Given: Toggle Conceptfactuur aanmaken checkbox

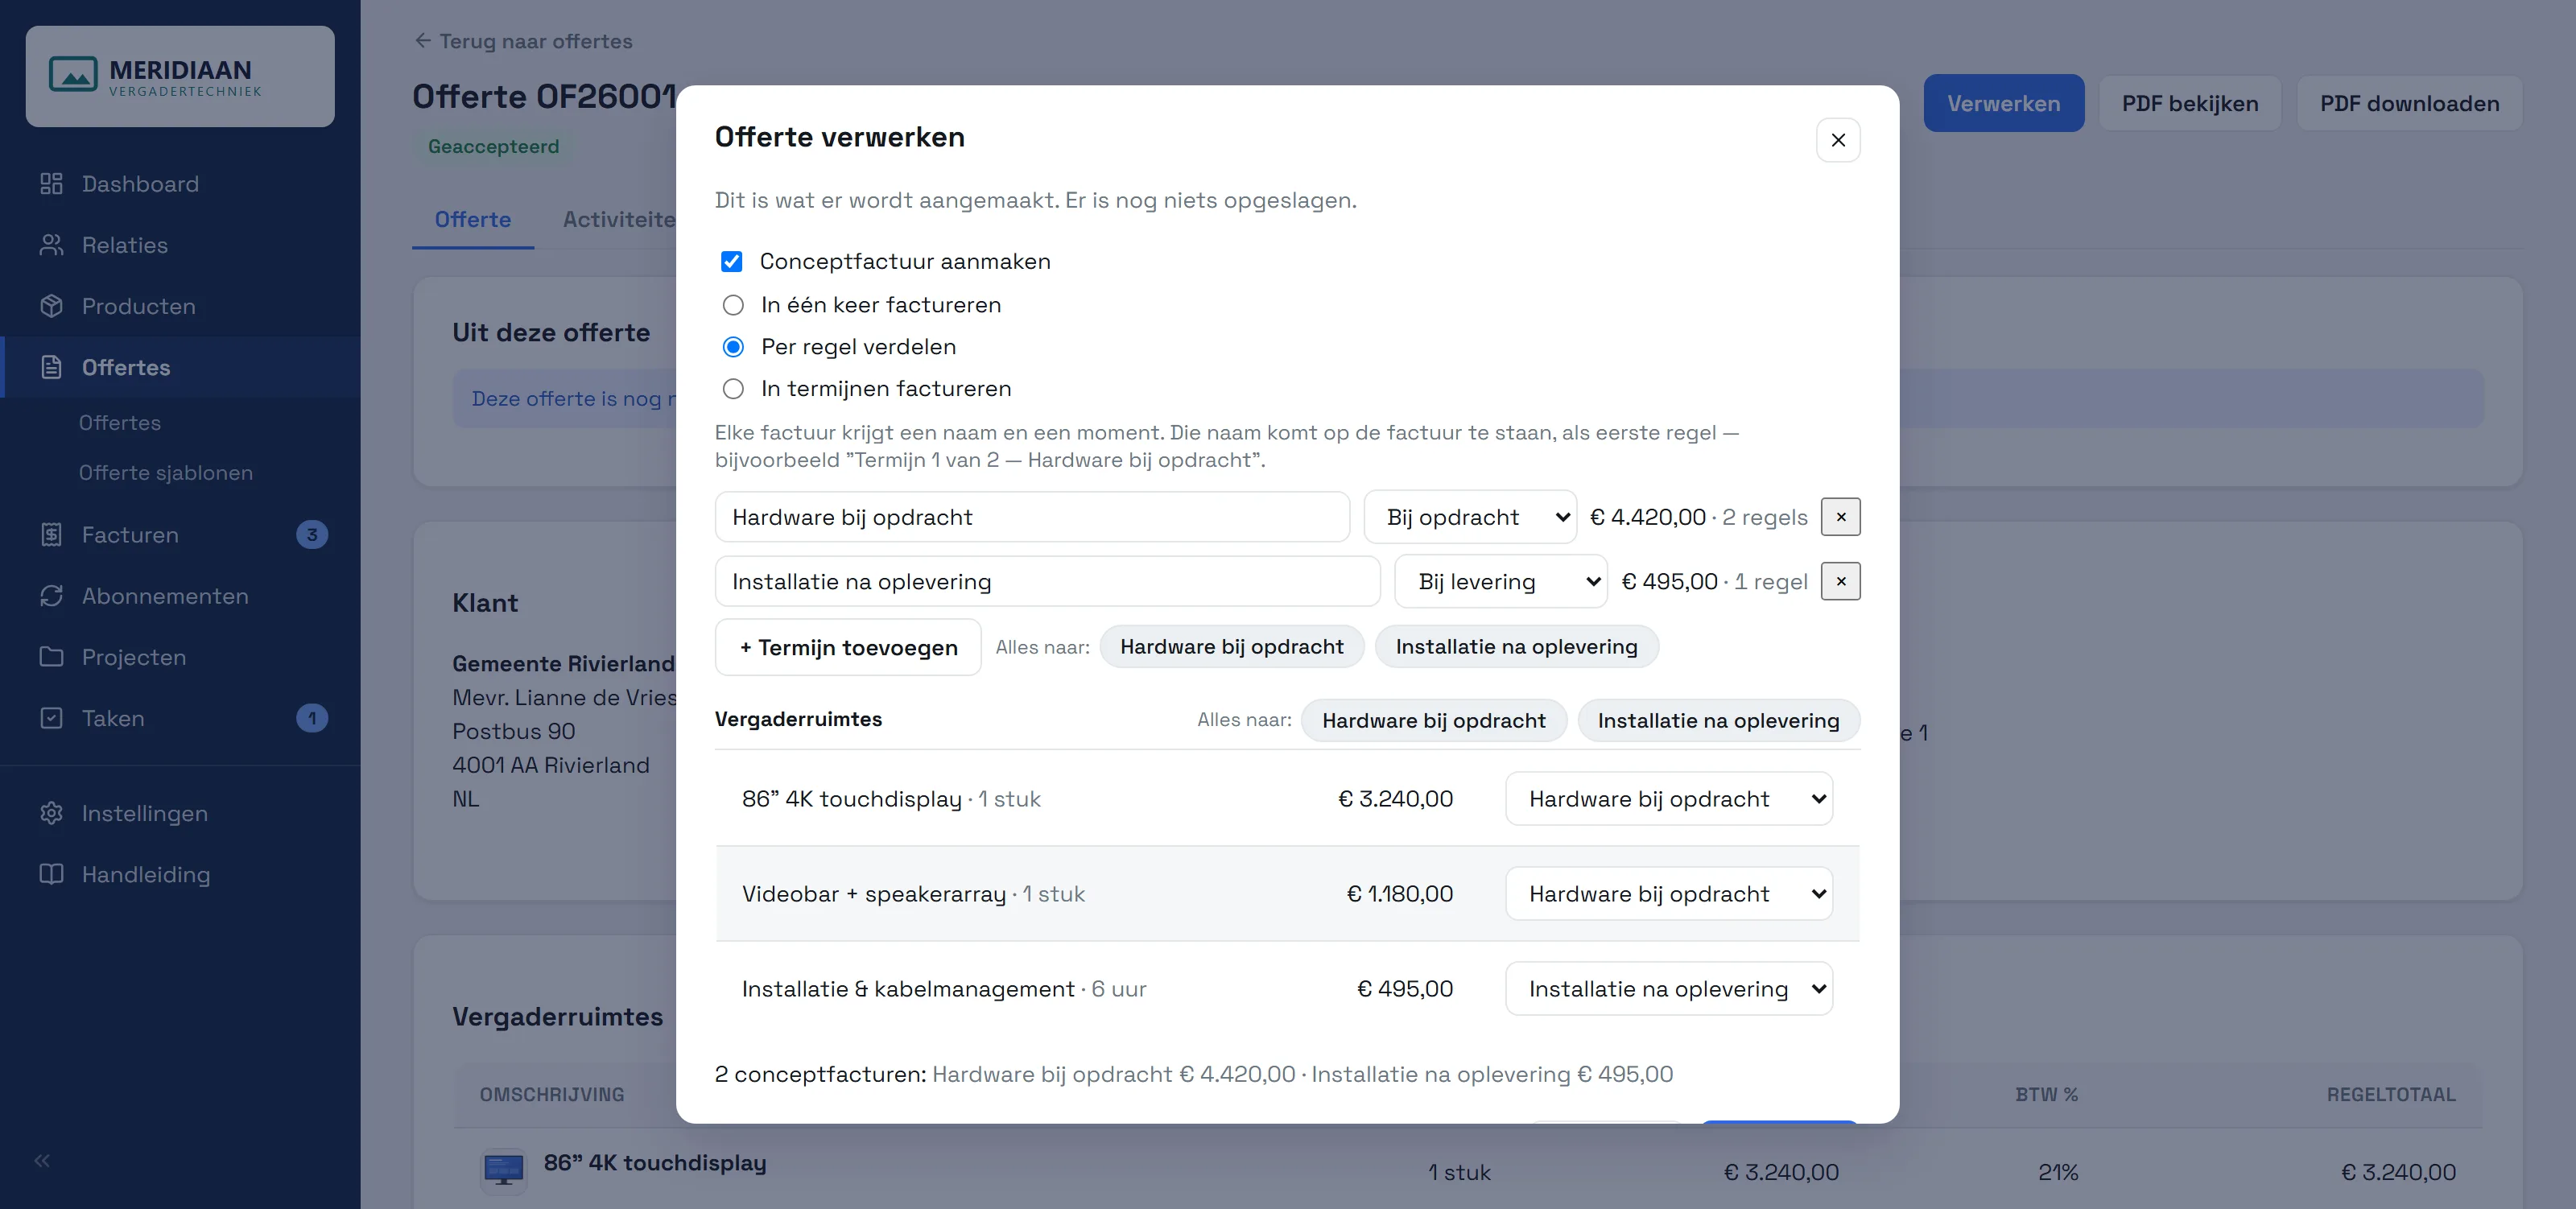Looking at the screenshot, I should (732, 262).
